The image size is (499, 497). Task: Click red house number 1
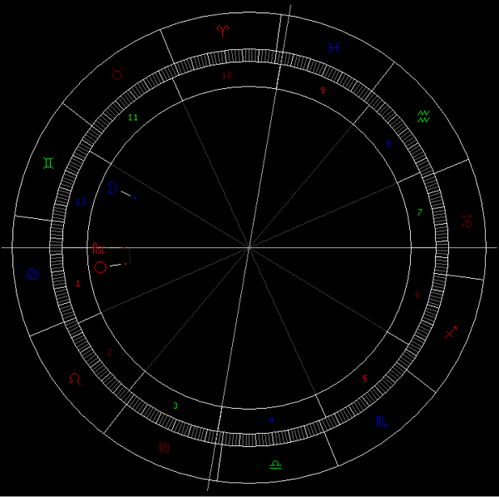point(78,284)
